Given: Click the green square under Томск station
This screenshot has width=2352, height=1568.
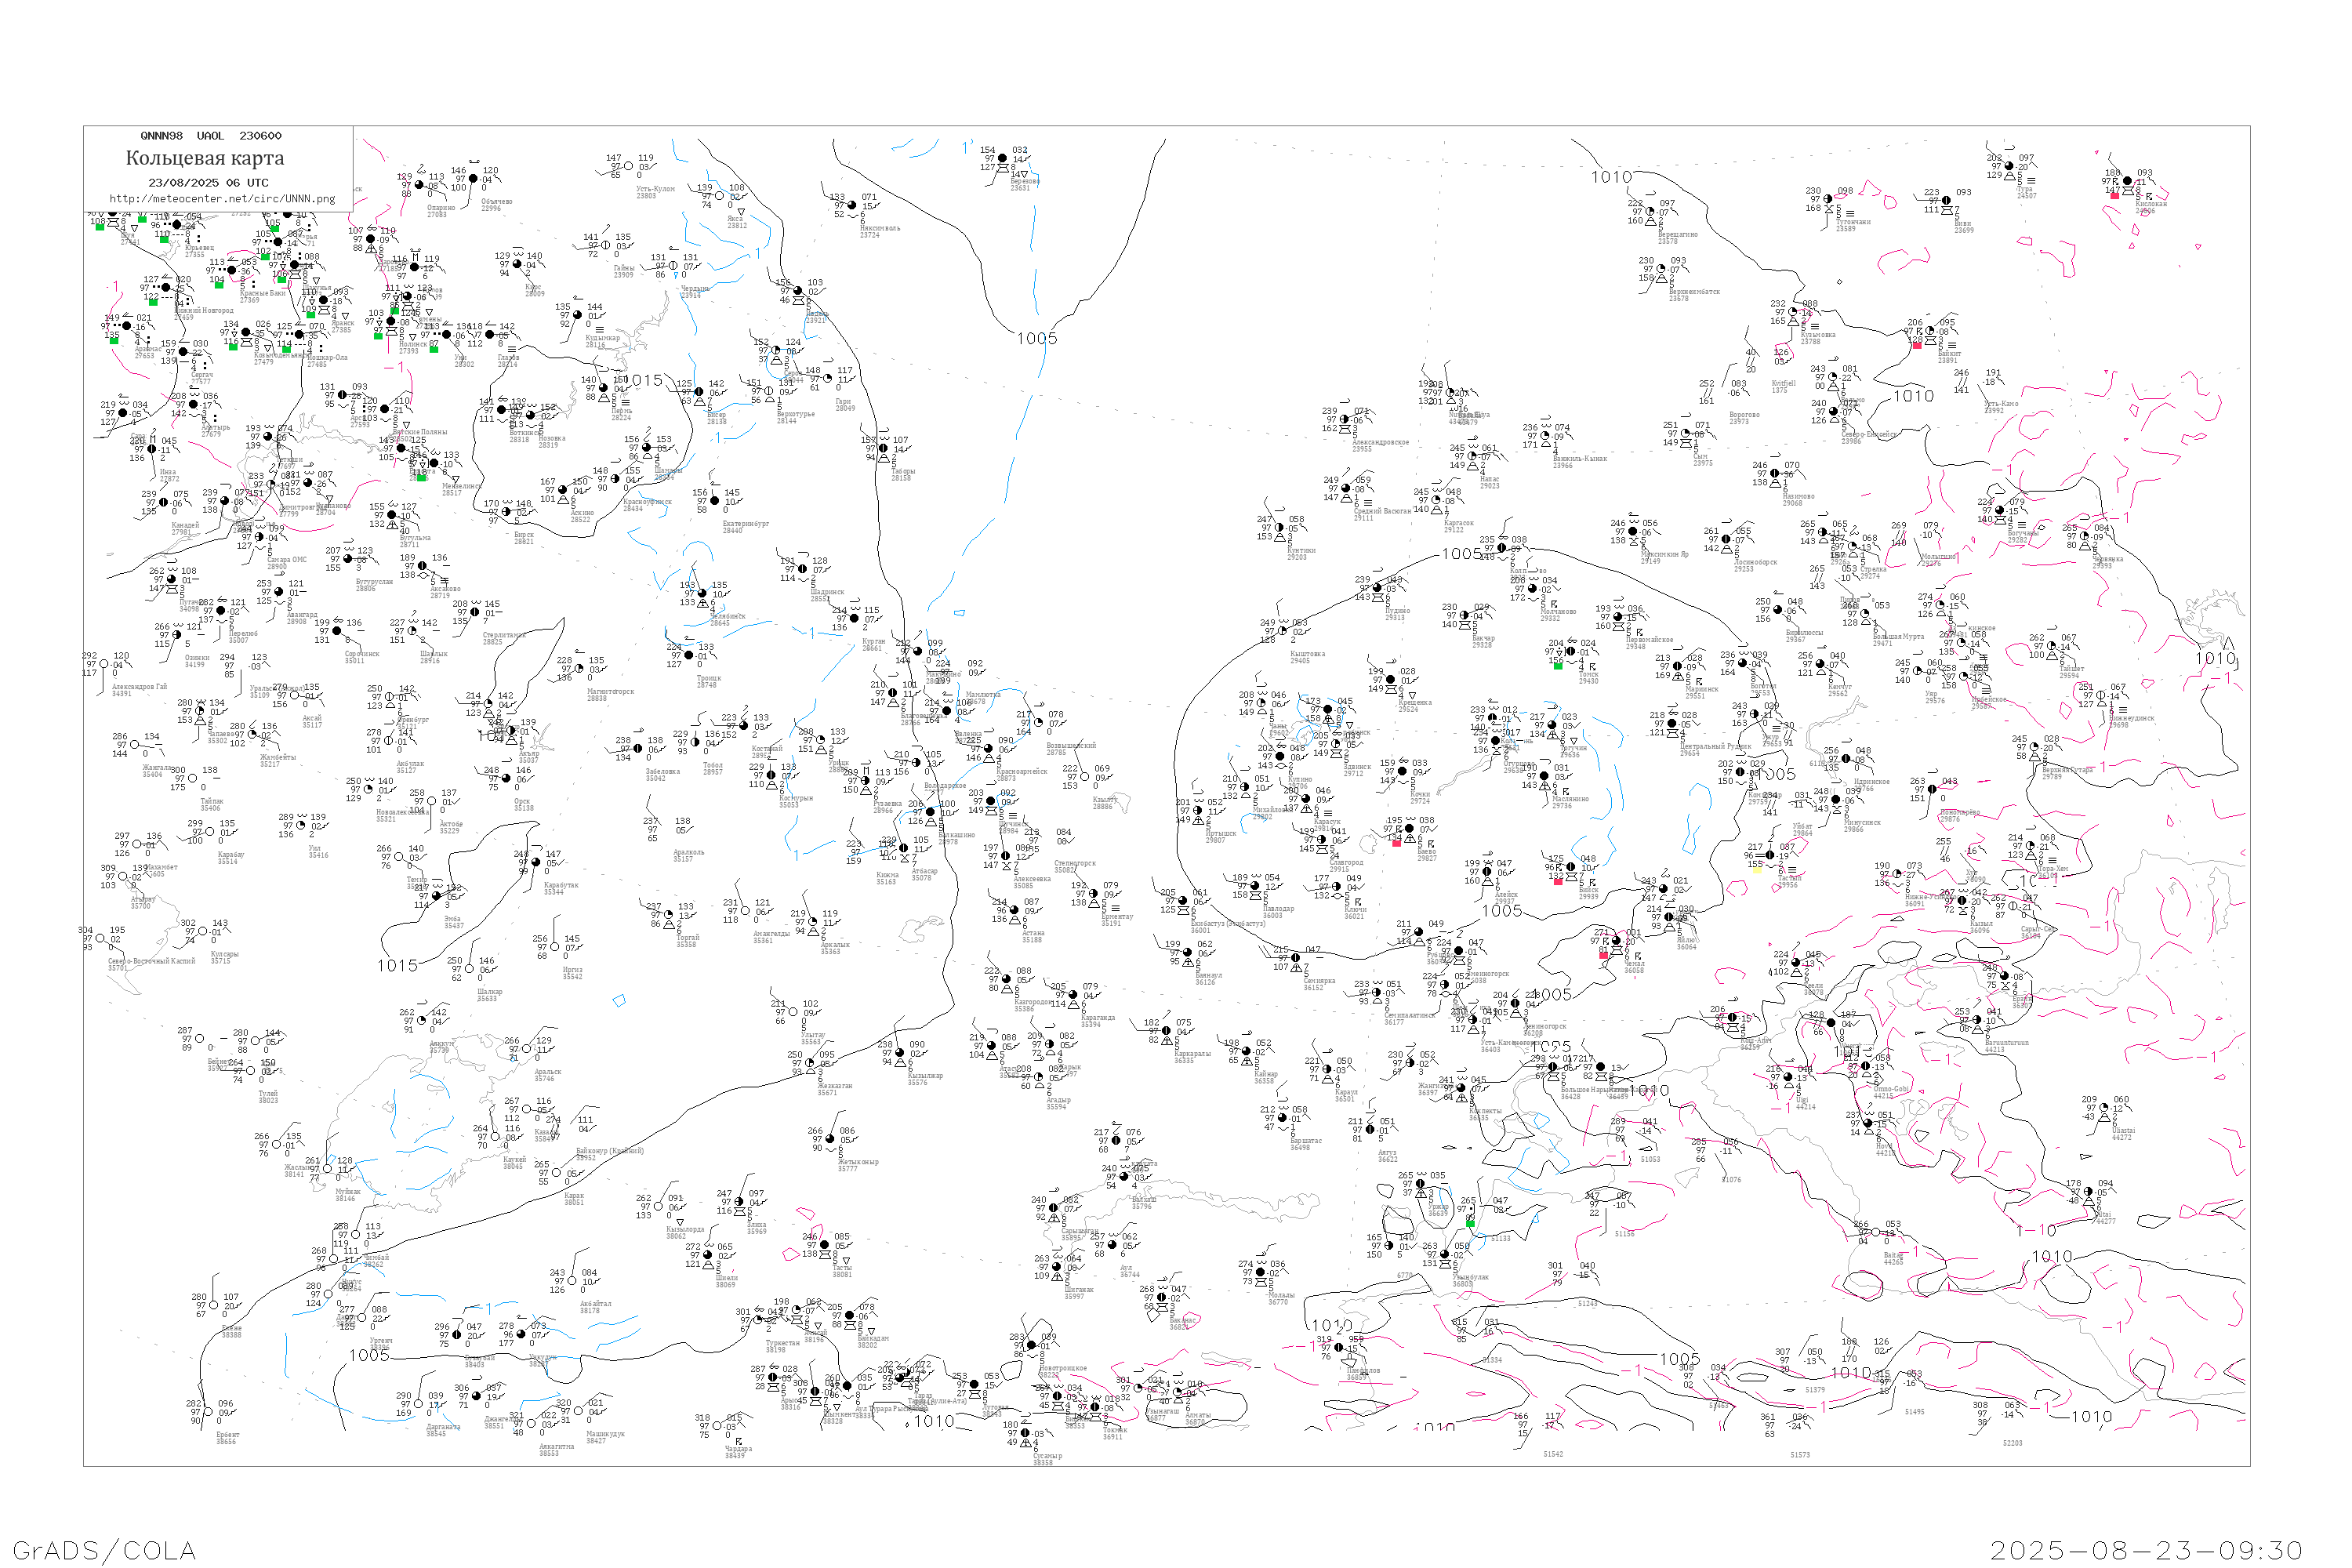Looking at the screenshot, I should tap(1558, 666).
